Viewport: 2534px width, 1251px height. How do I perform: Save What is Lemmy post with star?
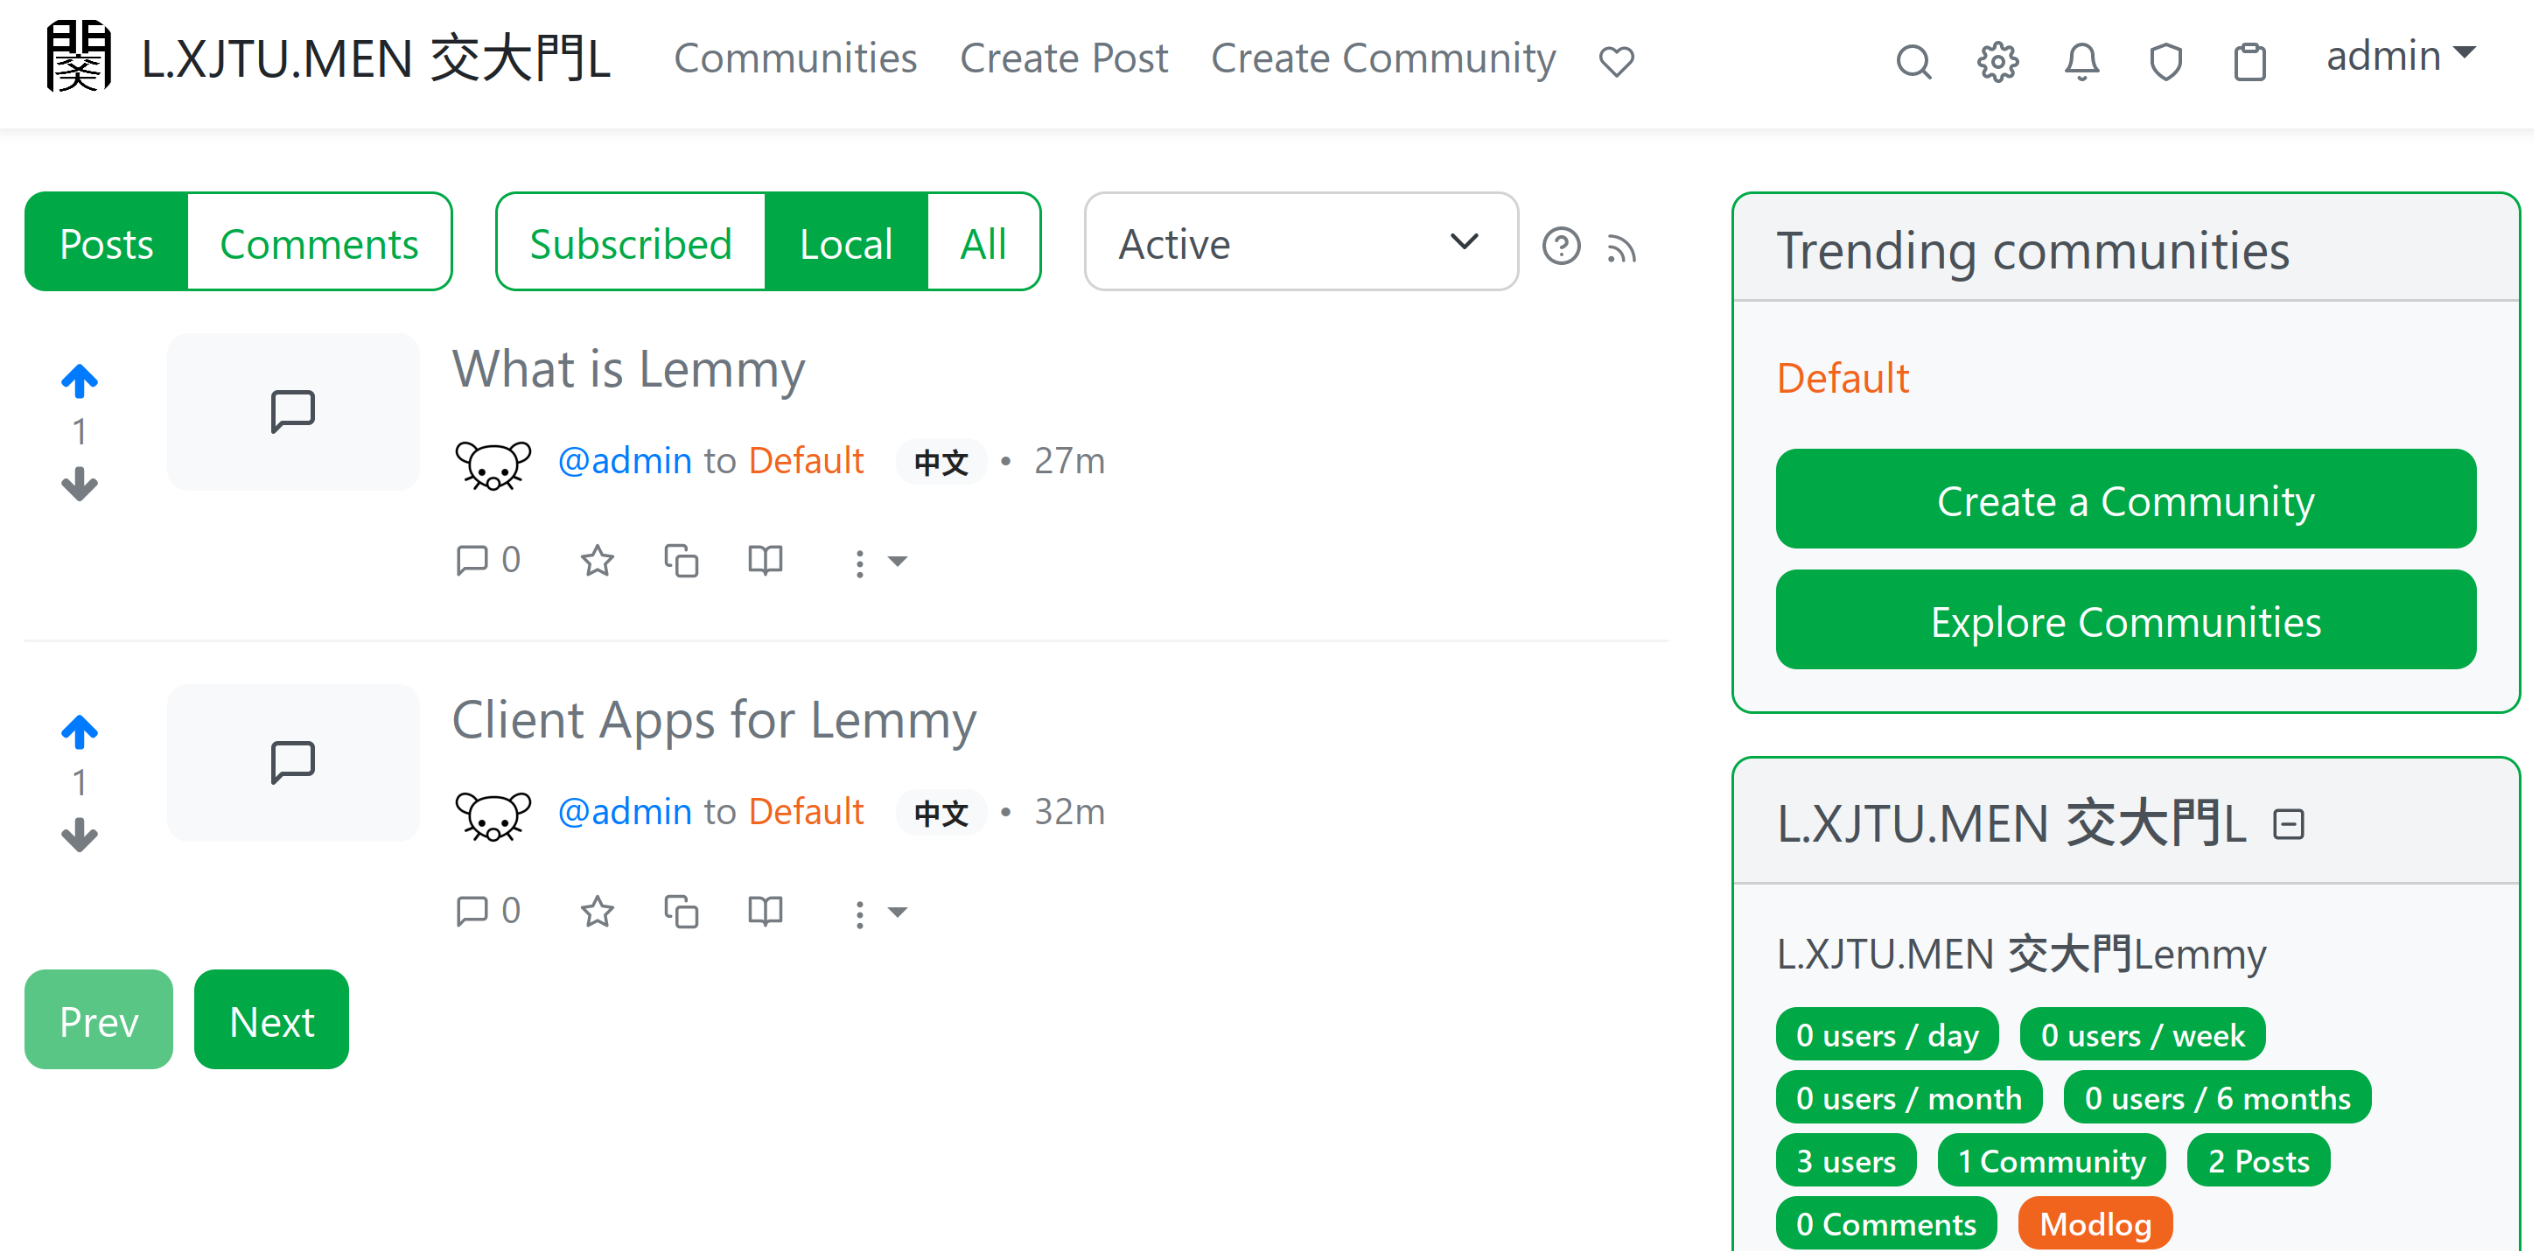(x=597, y=560)
